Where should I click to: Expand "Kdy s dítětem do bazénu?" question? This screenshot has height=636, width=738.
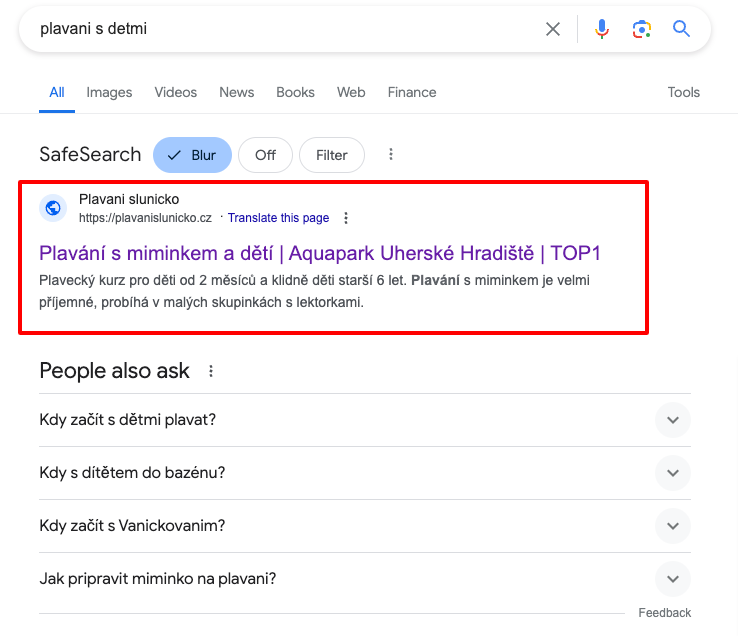click(673, 473)
